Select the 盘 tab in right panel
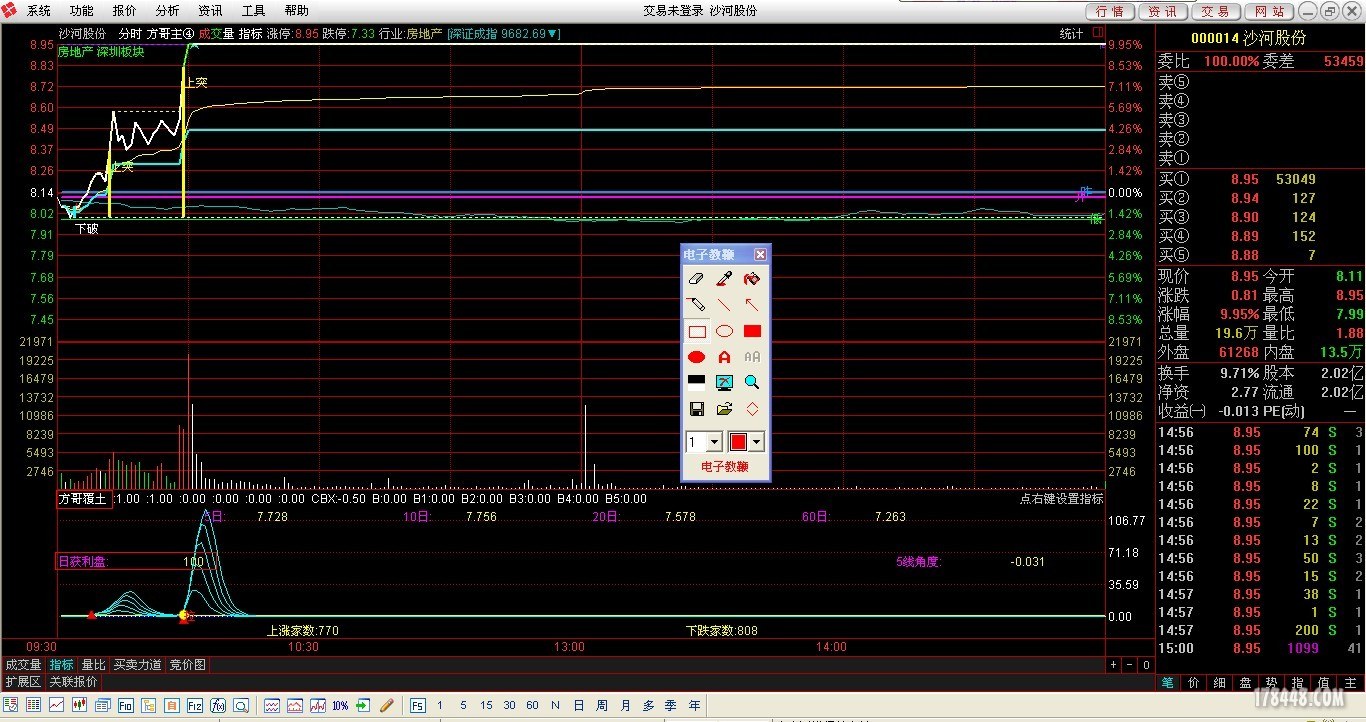This screenshot has height=722, width=1366. click(x=1246, y=682)
